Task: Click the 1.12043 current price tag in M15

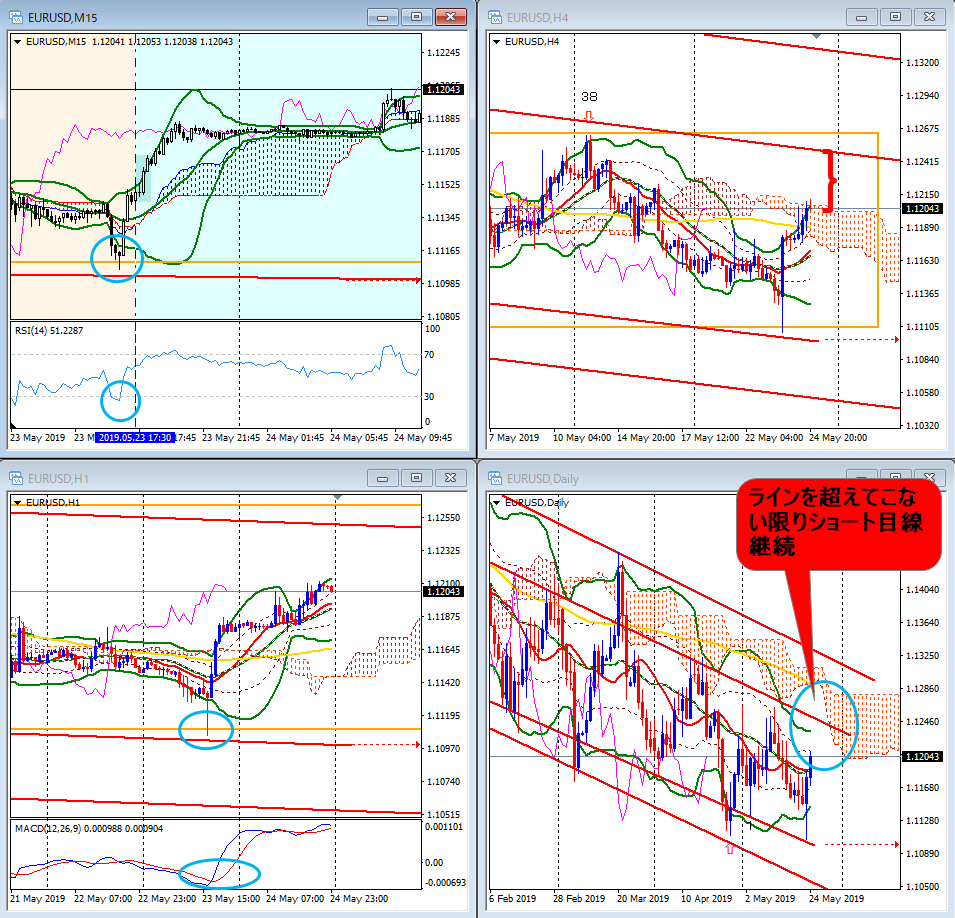Action: click(x=443, y=90)
